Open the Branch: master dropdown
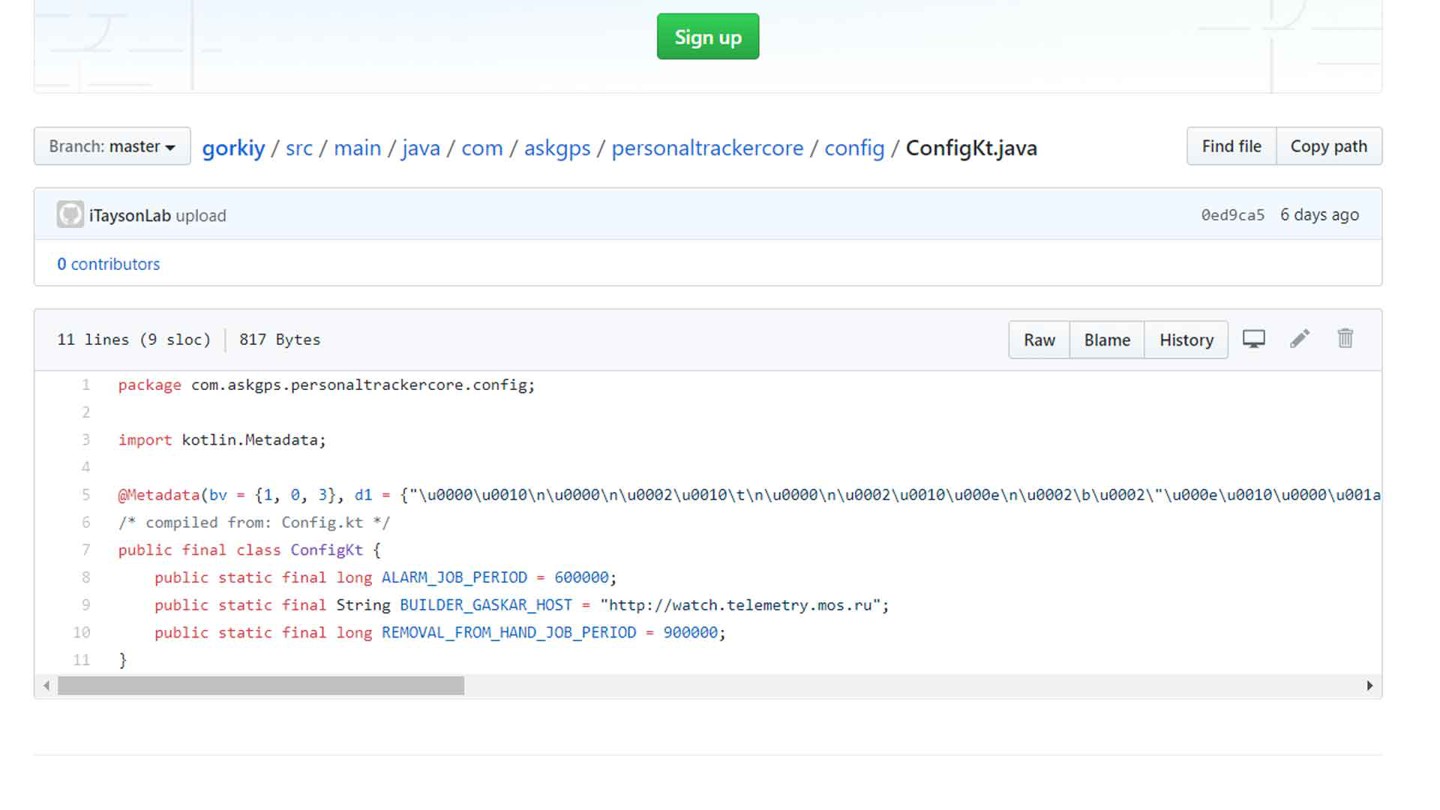 coord(112,146)
